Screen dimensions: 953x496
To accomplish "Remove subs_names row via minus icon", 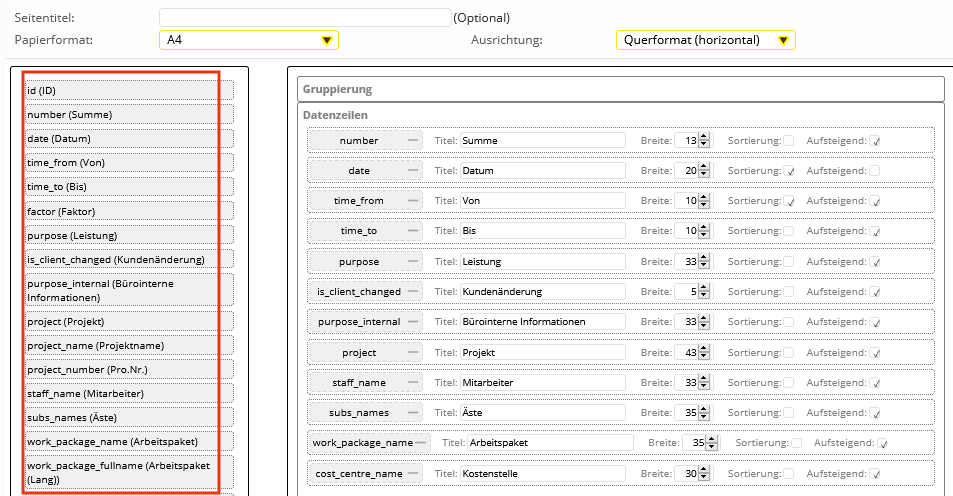I will (414, 412).
